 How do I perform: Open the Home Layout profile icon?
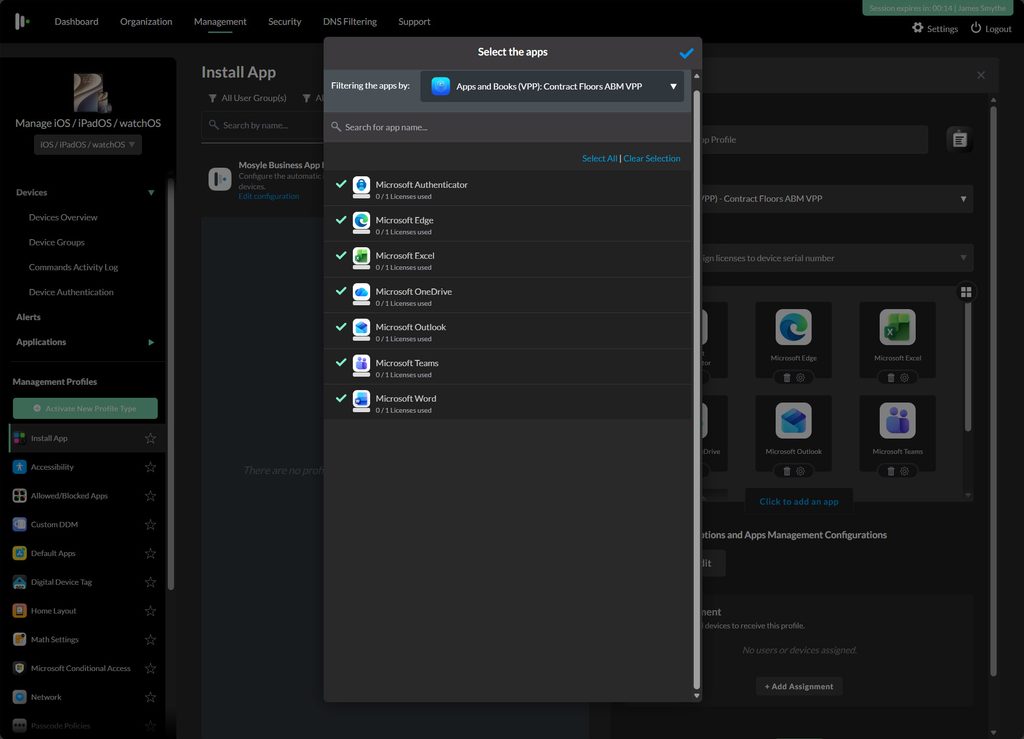point(20,610)
